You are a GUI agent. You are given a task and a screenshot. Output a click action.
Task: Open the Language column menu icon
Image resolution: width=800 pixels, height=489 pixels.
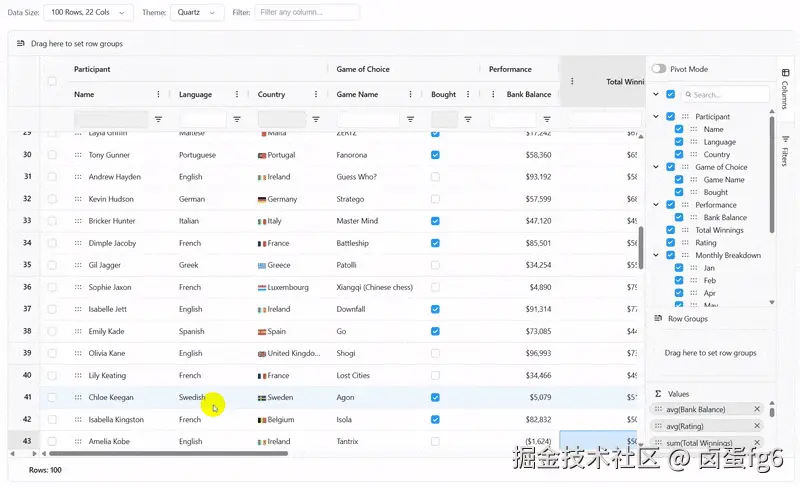point(237,94)
